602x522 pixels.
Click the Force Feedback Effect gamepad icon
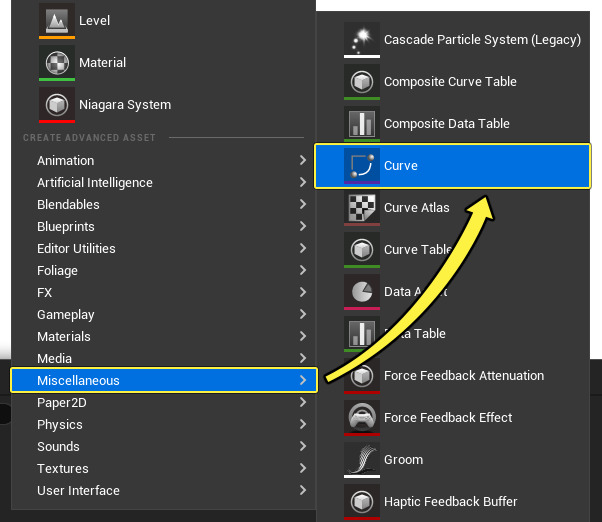(x=362, y=418)
